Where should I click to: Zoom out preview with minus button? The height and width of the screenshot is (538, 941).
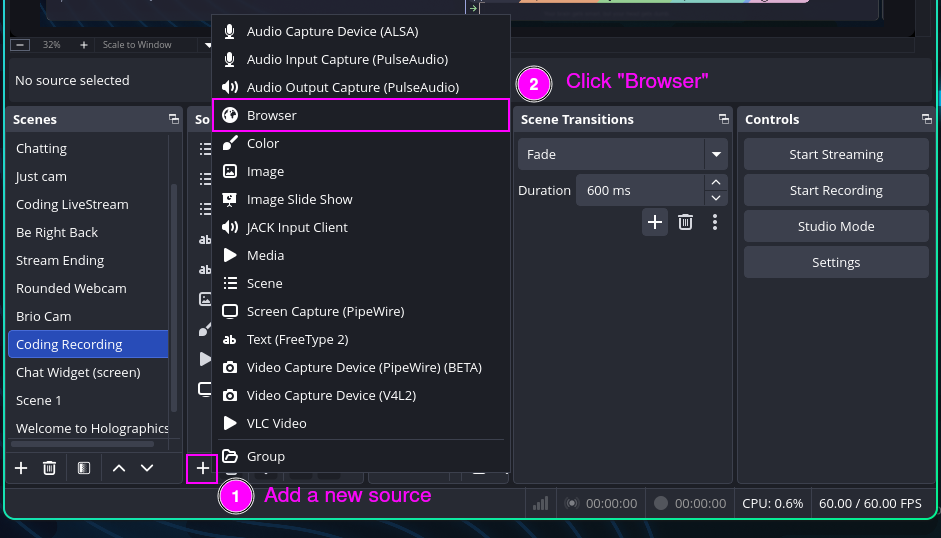click(x=20, y=45)
